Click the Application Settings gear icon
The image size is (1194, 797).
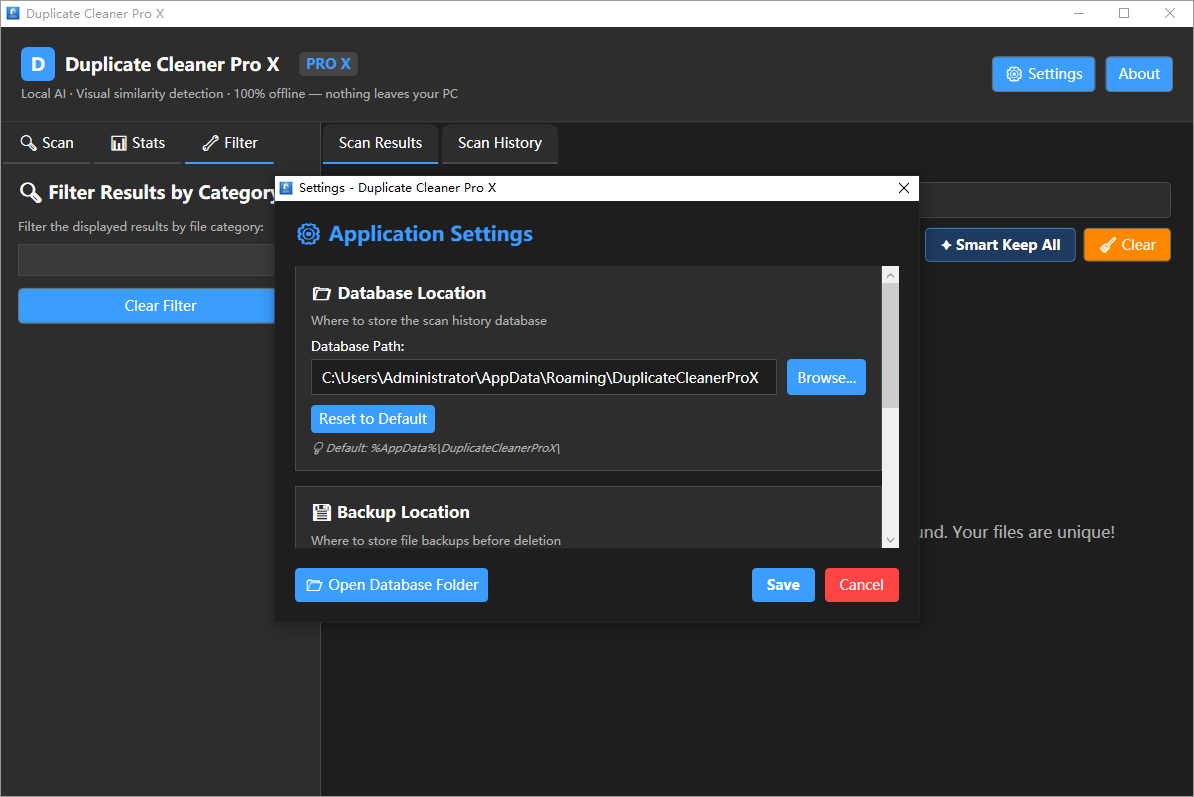pyautogui.click(x=308, y=234)
